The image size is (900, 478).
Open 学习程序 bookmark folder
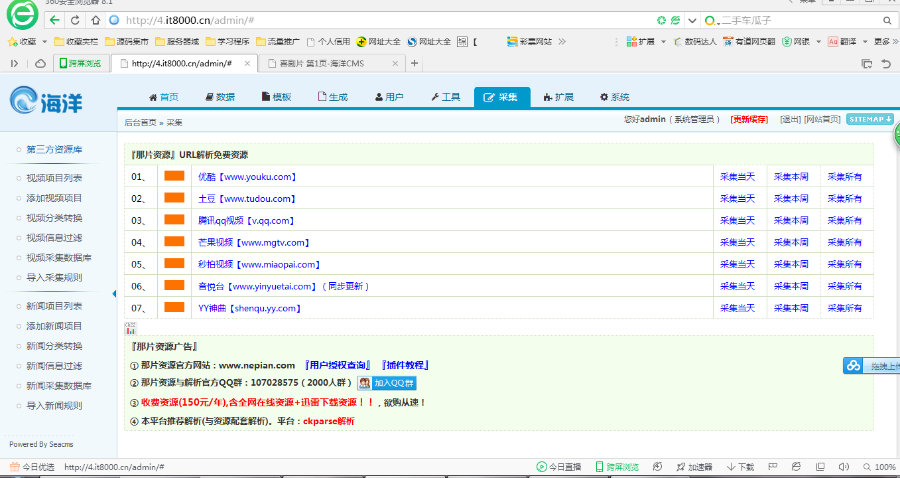227,41
